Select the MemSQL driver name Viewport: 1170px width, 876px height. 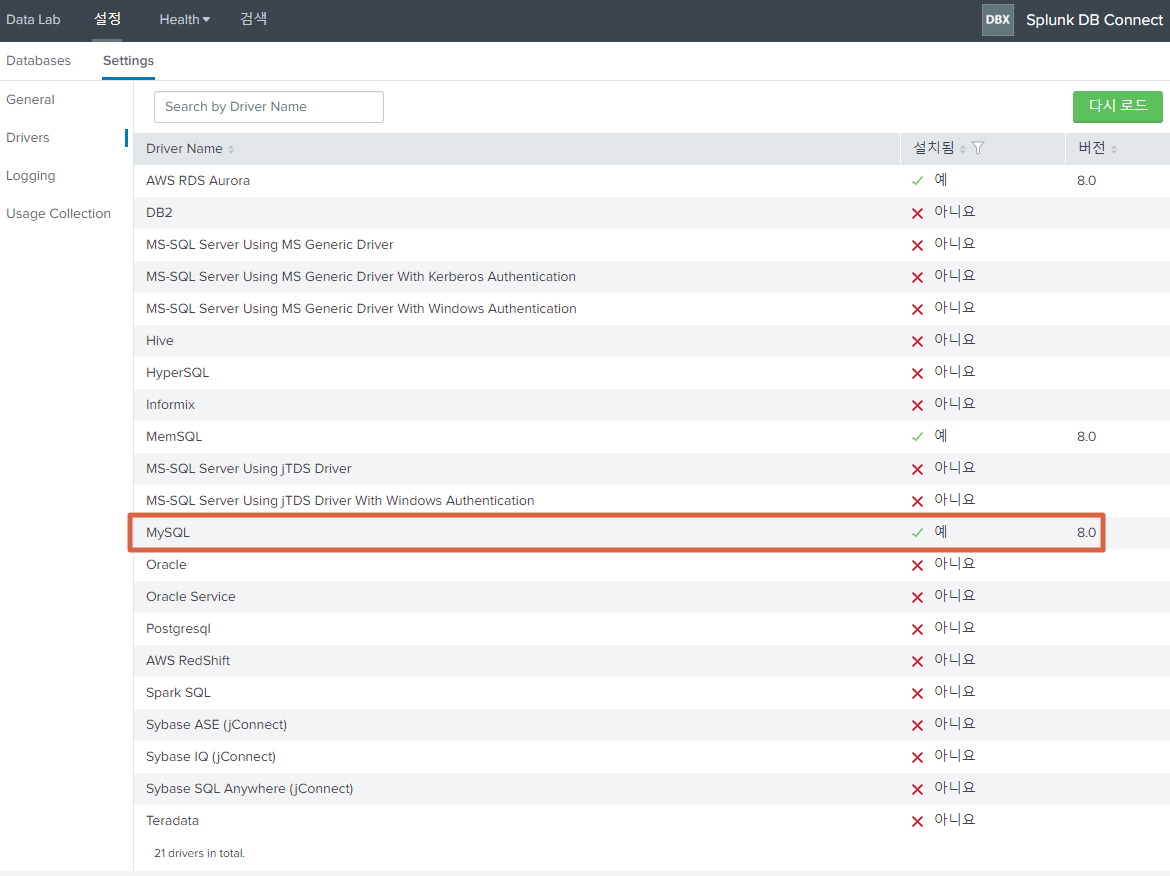coord(174,437)
